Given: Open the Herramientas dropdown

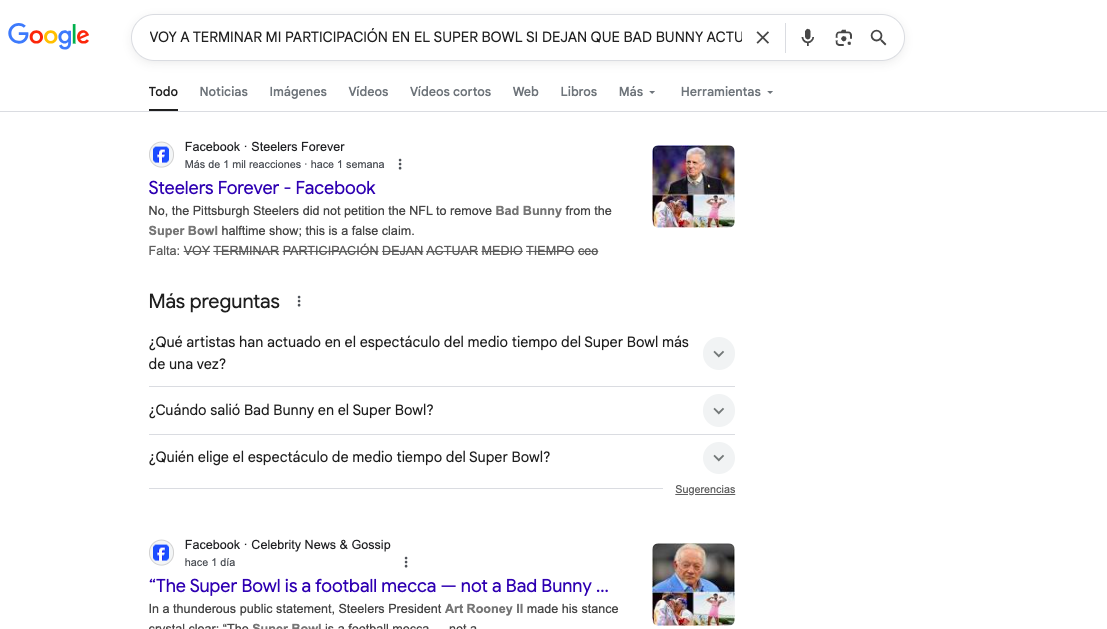Looking at the screenshot, I should coord(727,92).
